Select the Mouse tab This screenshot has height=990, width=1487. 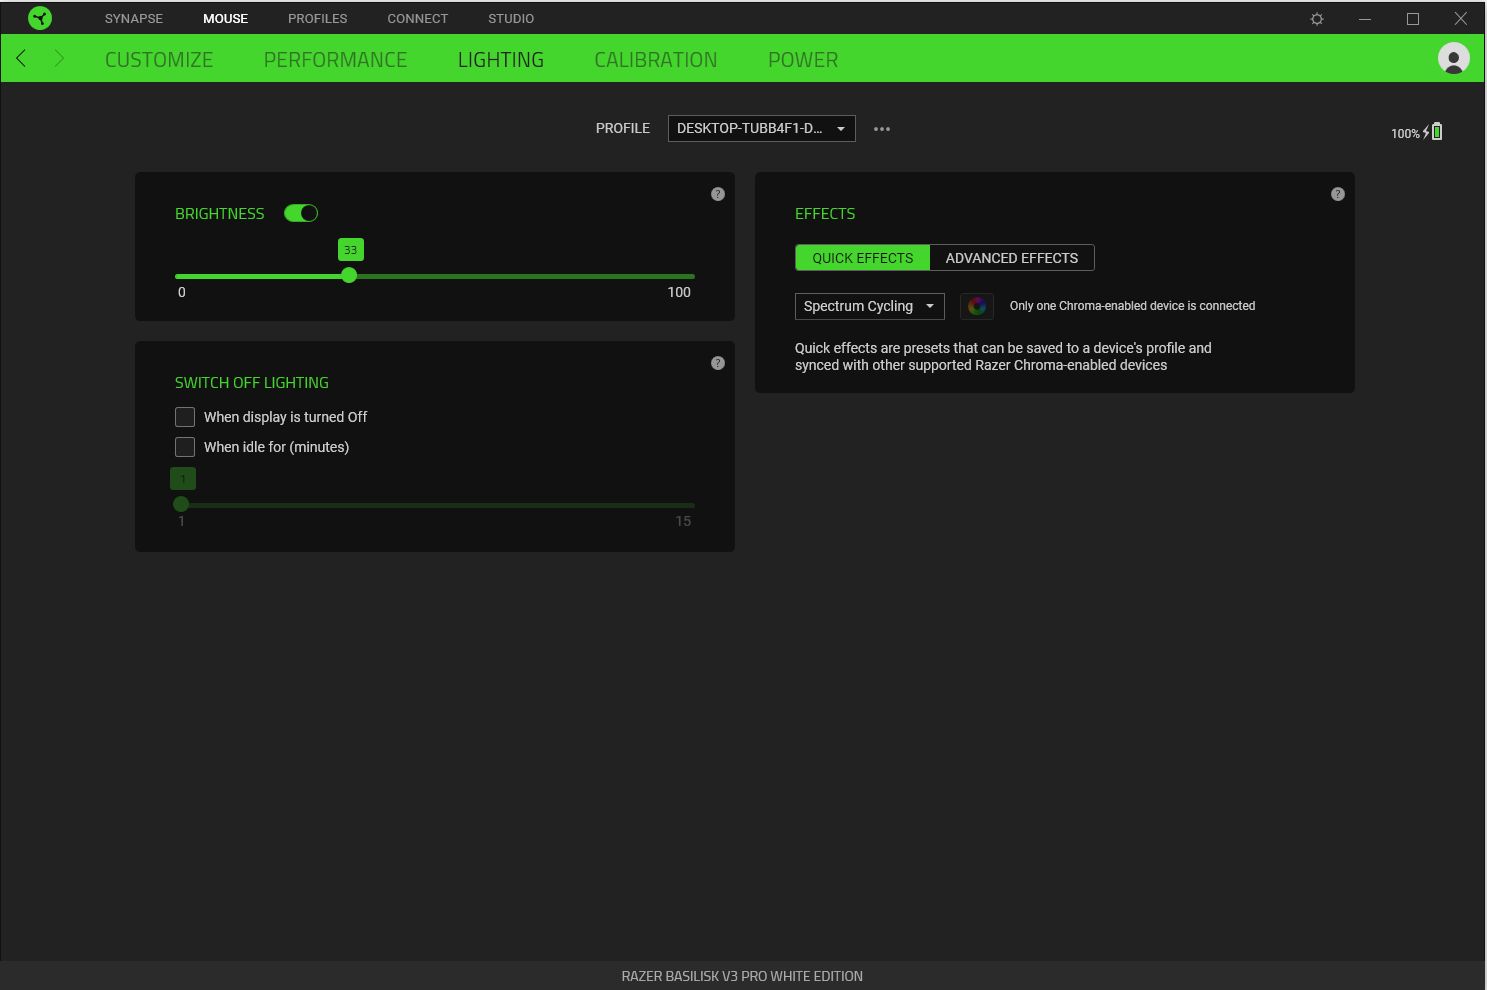coord(225,18)
